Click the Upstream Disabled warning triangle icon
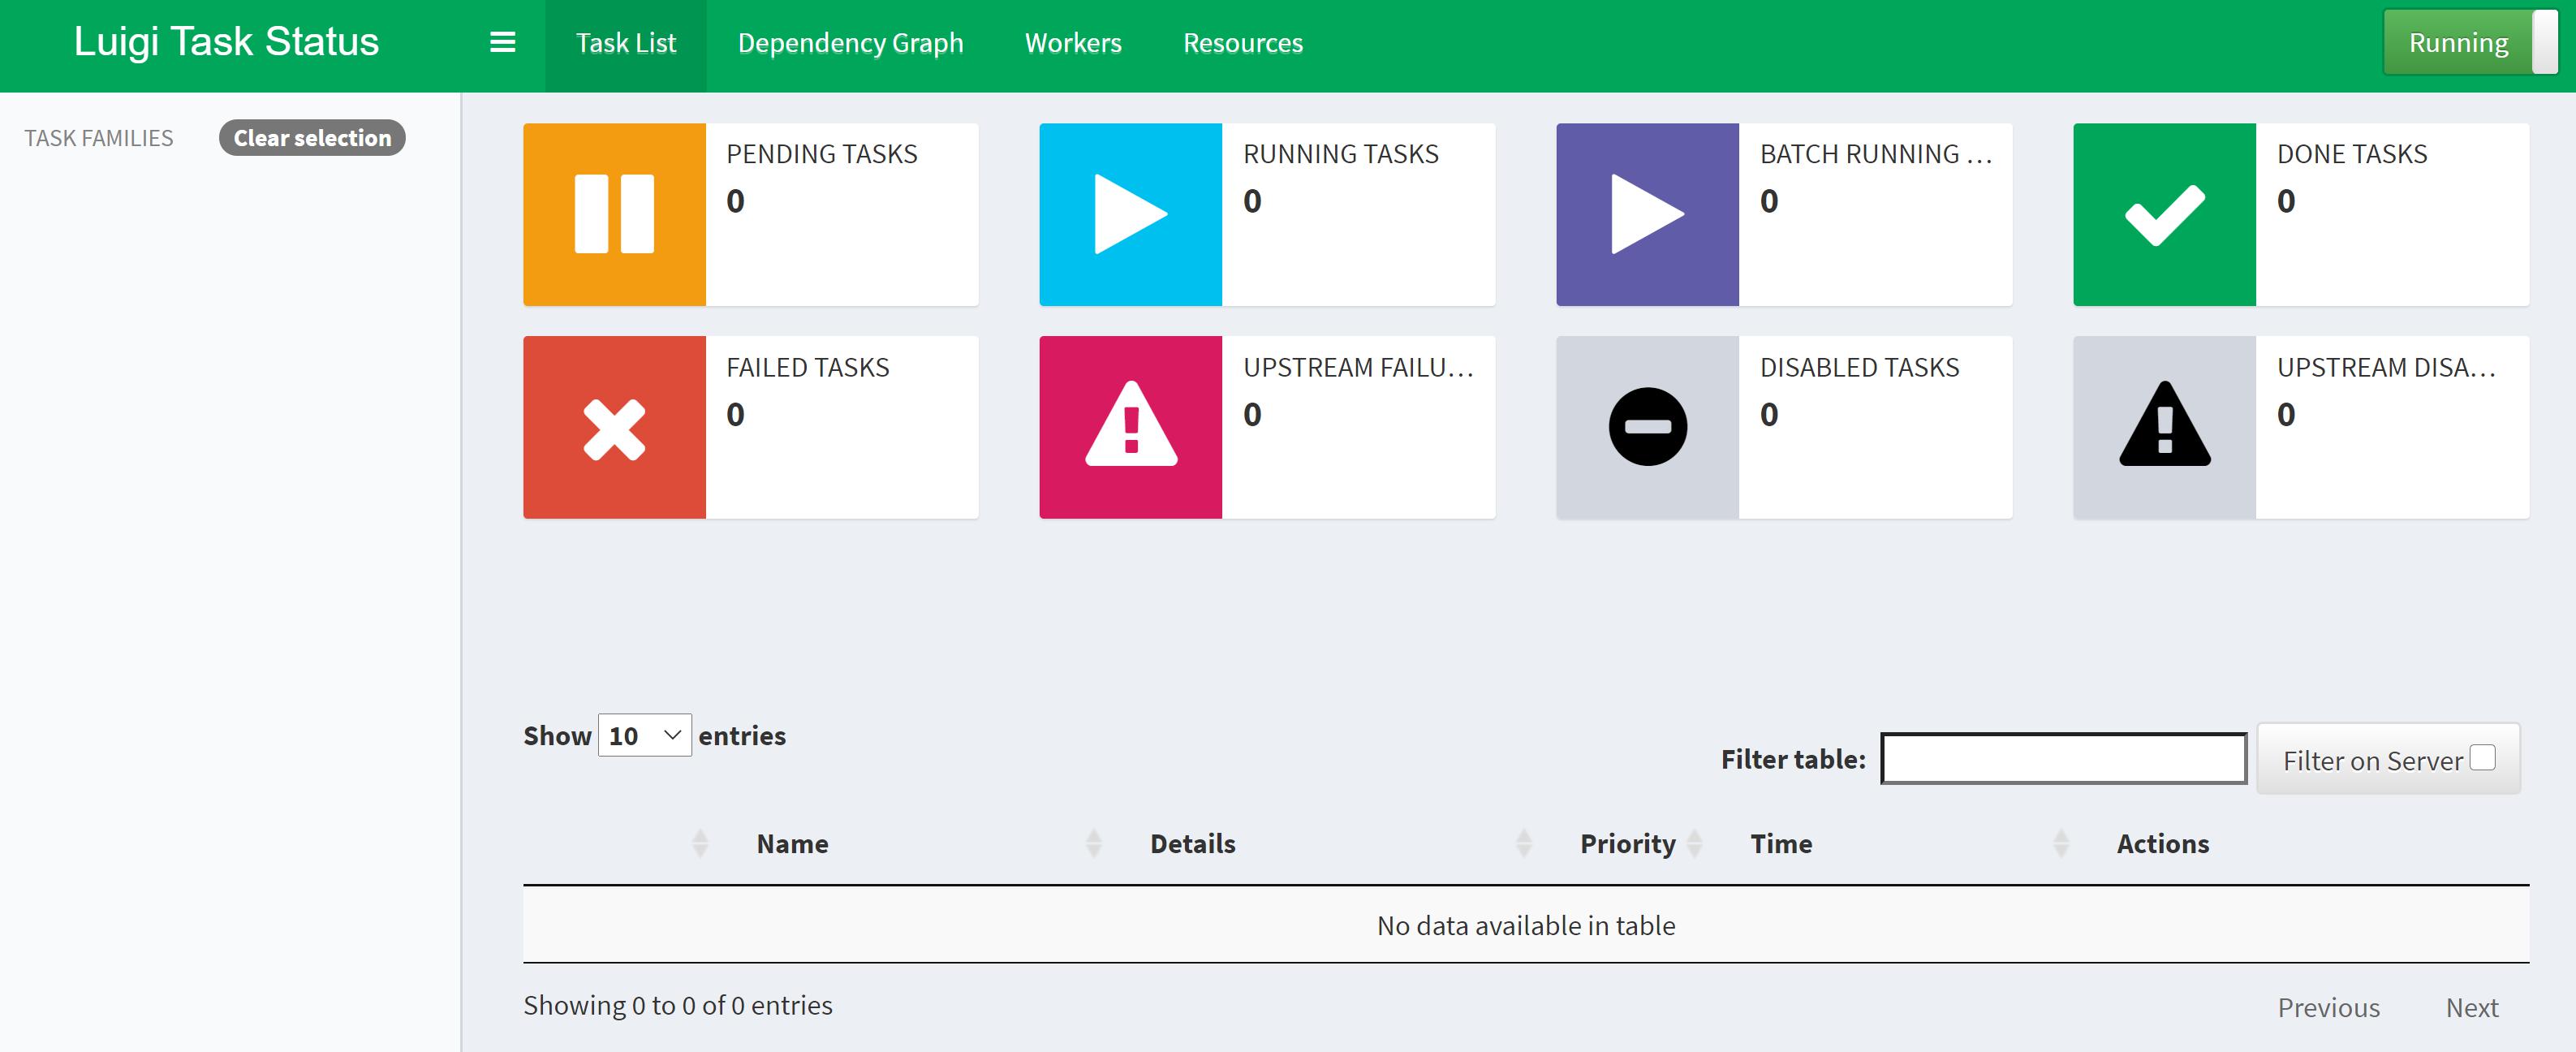This screenshot has width=2576, height=1052. 2164,427
